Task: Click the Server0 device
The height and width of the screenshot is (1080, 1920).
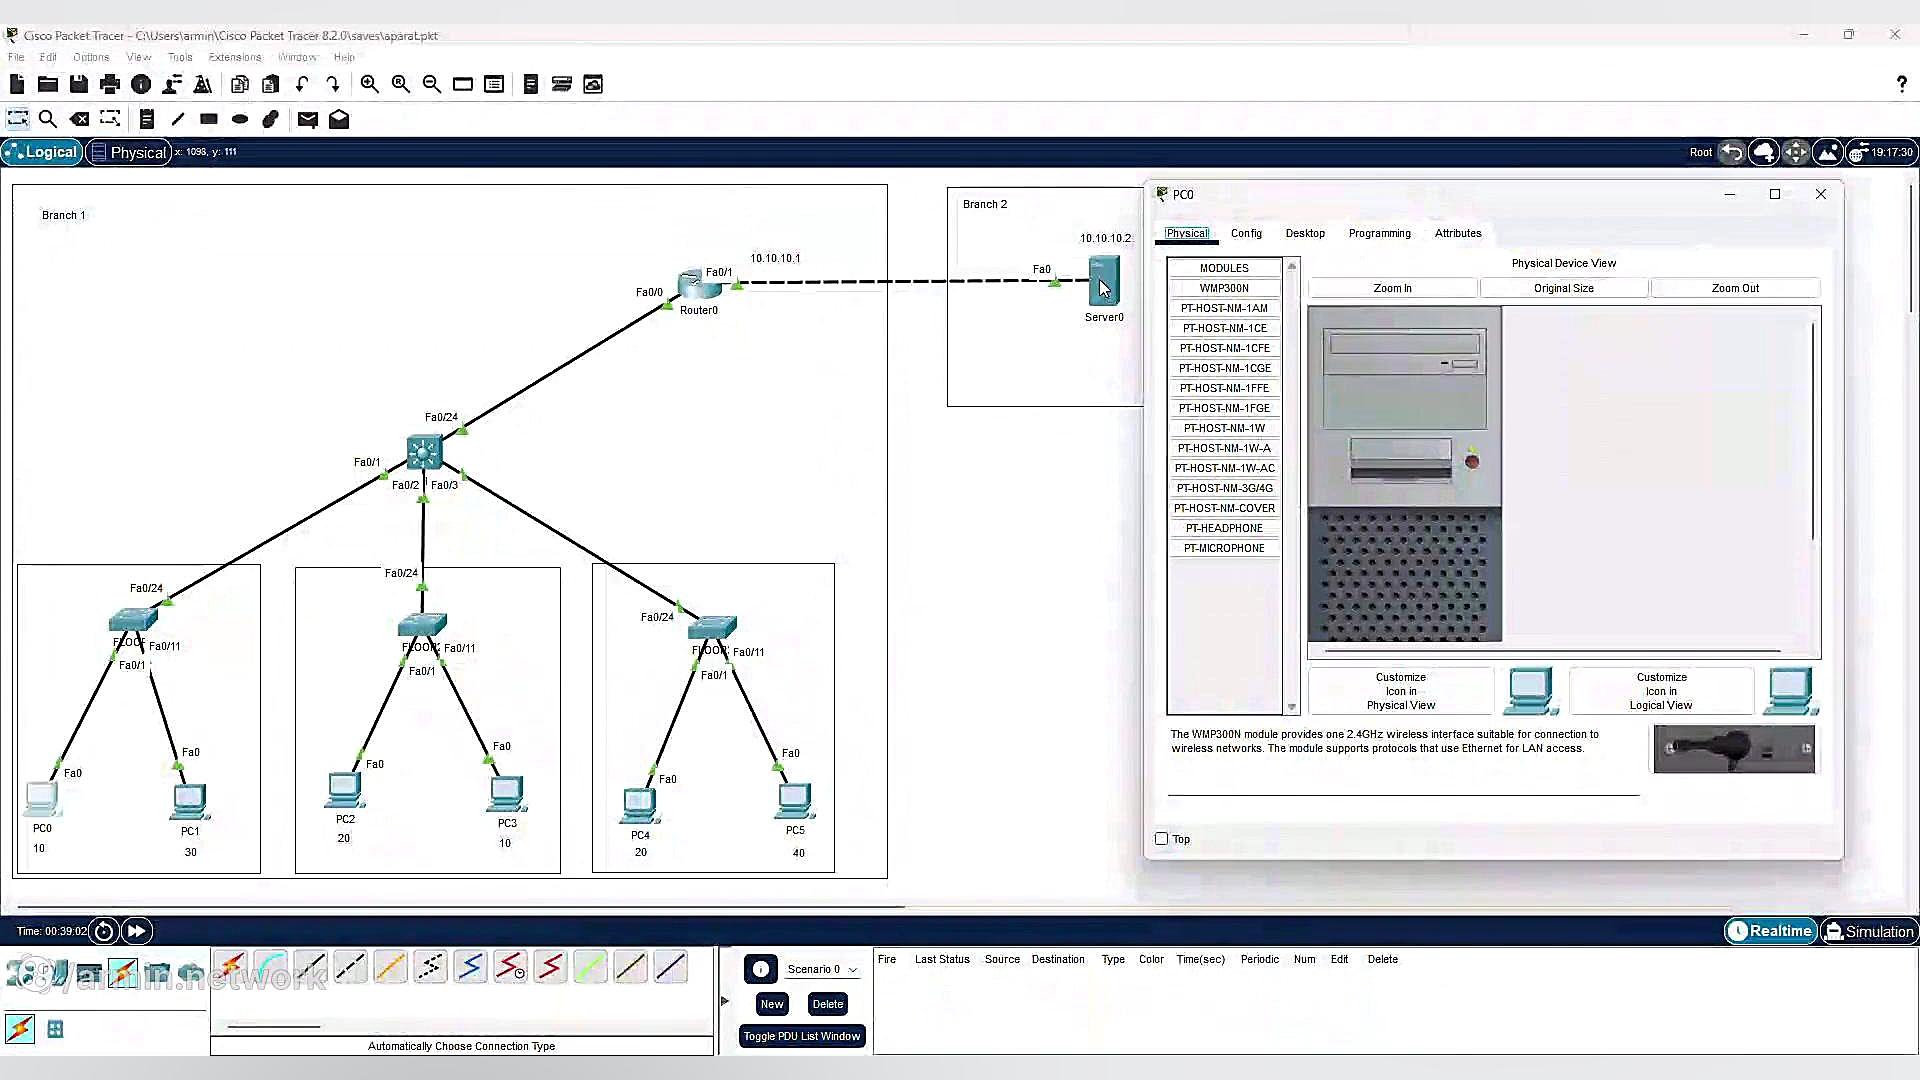Action: 1104,281
